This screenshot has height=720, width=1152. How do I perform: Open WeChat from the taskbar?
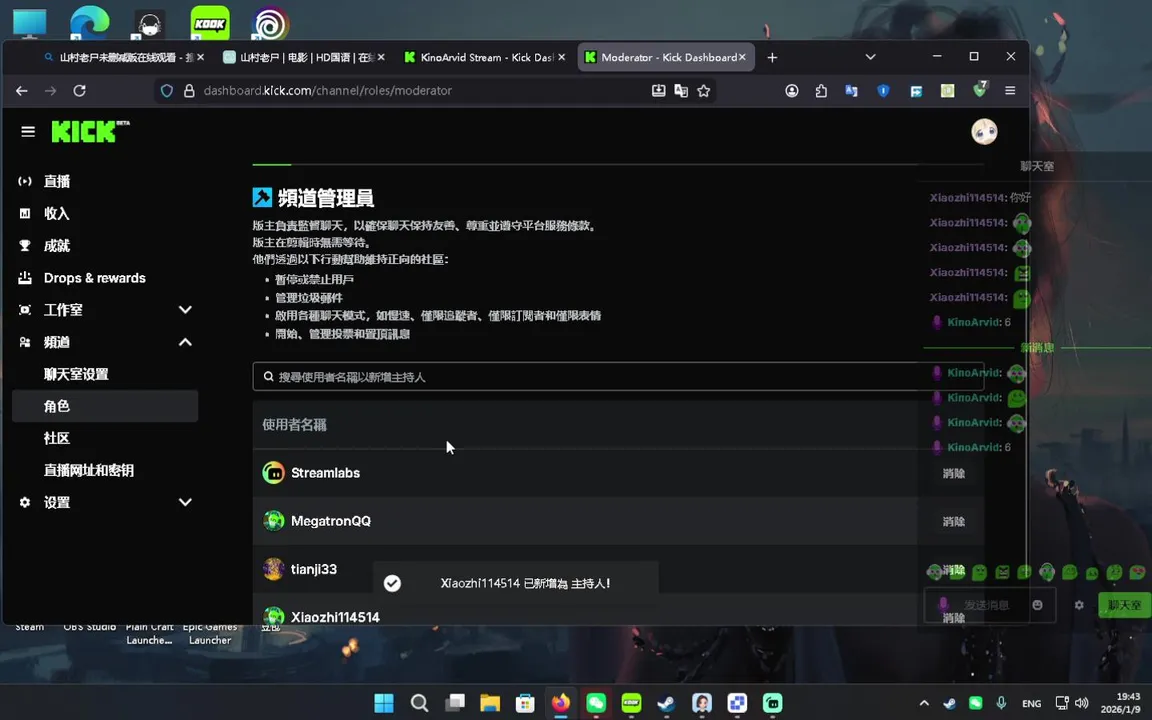tap(596, 703)
